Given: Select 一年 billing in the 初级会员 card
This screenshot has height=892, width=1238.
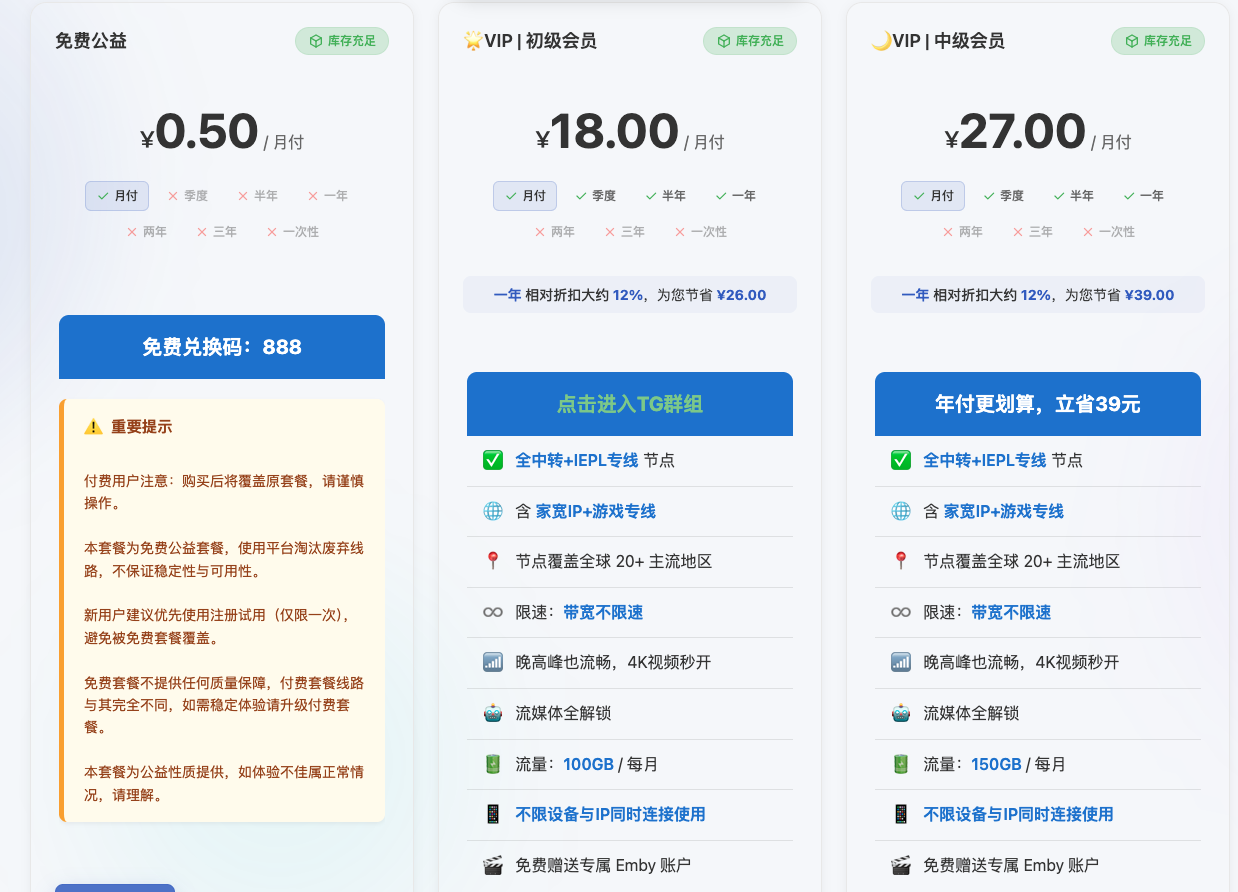Looking at the screenshot, I should pyautogui.click(x=735, y=196).
